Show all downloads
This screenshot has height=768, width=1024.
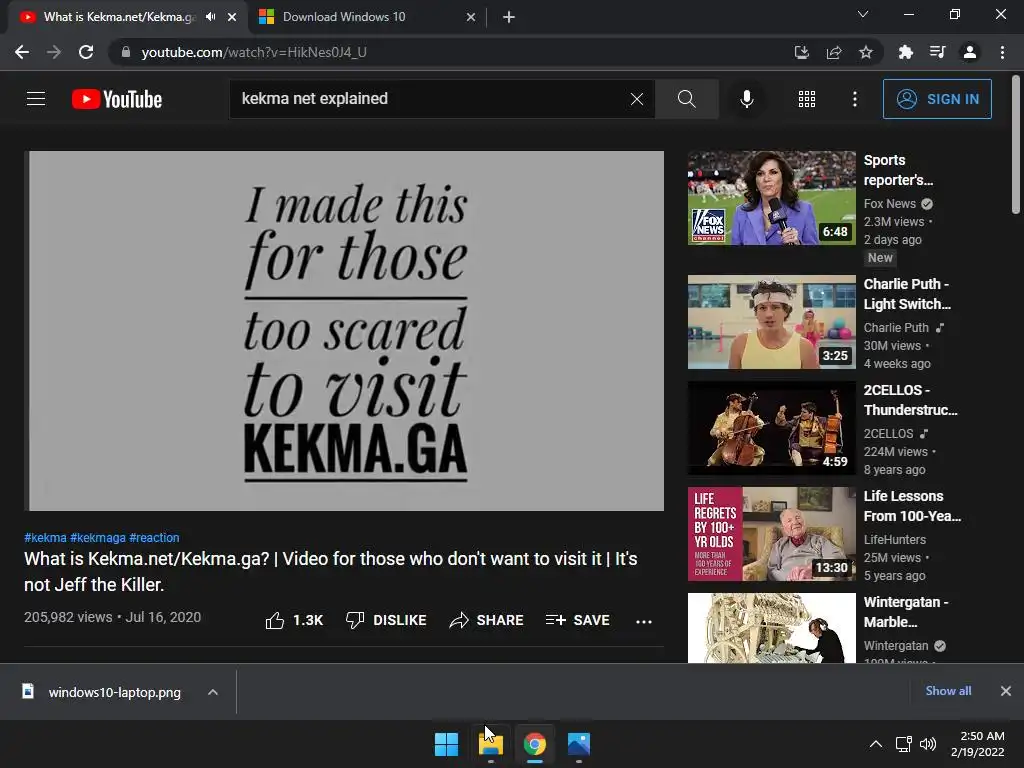click(948, 691)
